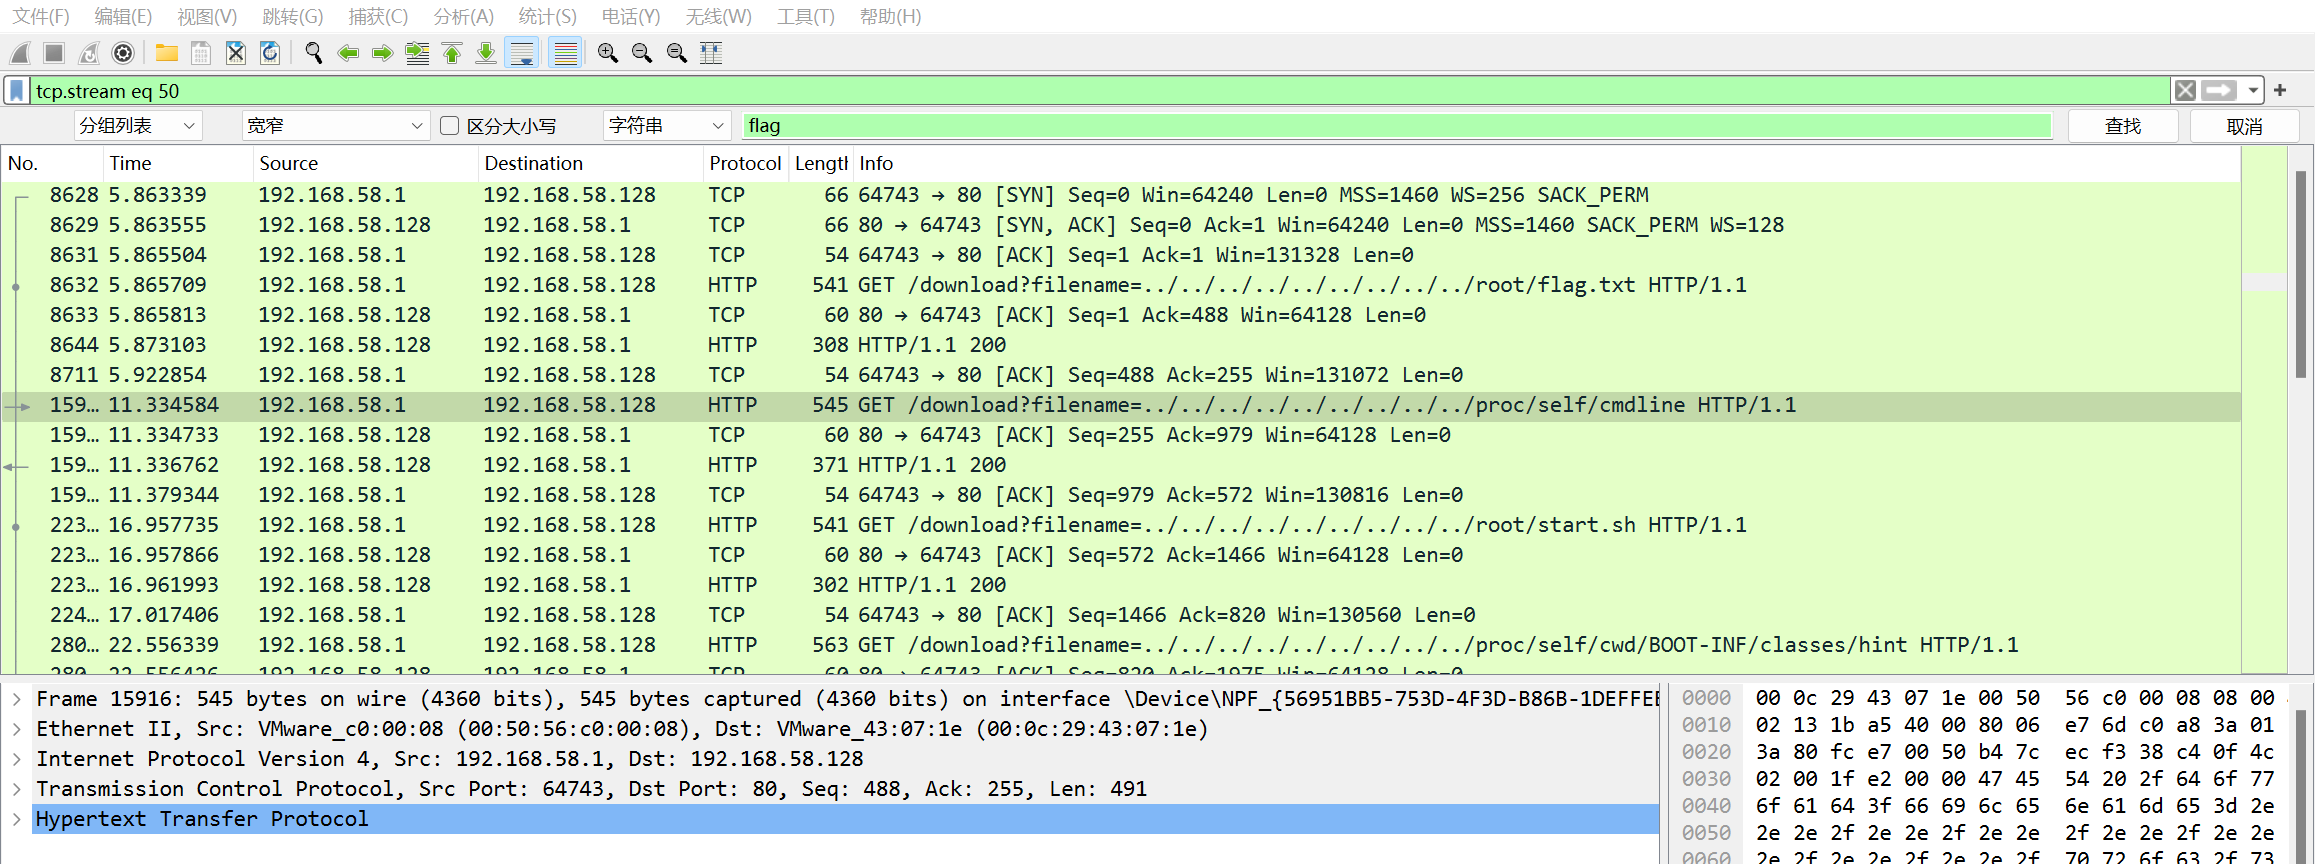
Task: Select the GET /root/flag.txt packet row
Action: pyautogui.click(x=1000, y=285)
